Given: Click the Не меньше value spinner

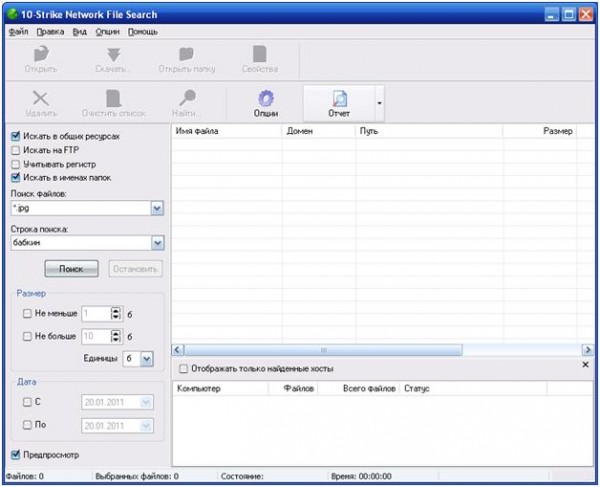Looking at the screenshot, I should click(x=116, y=314).
